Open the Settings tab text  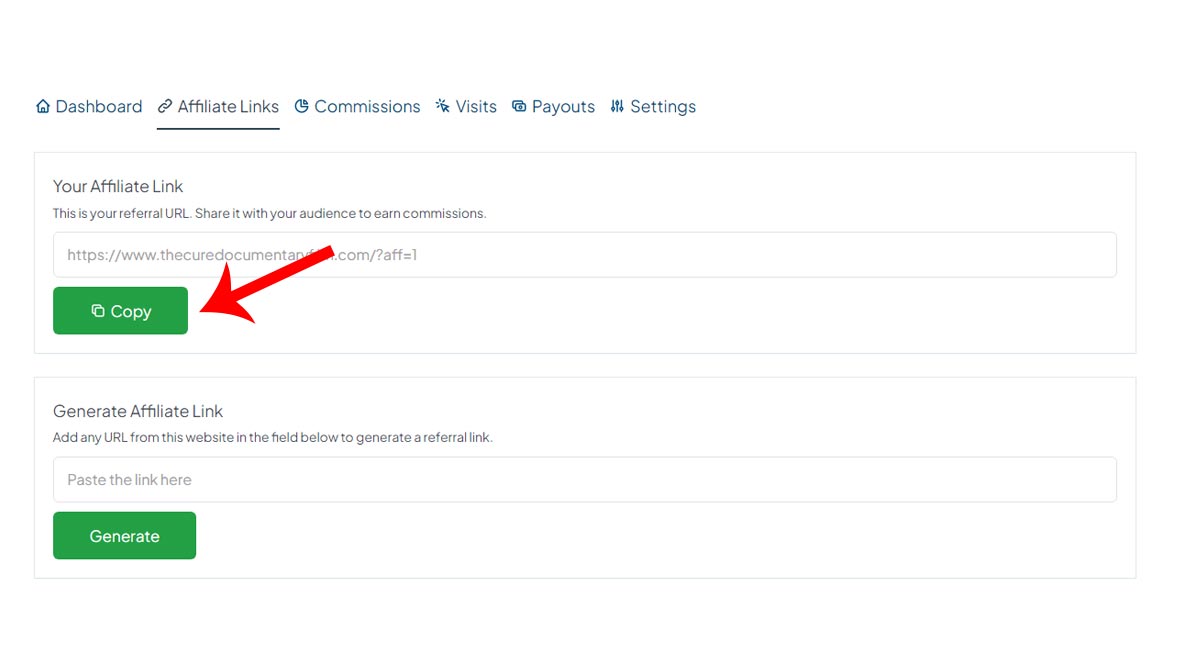click(663, 106)
